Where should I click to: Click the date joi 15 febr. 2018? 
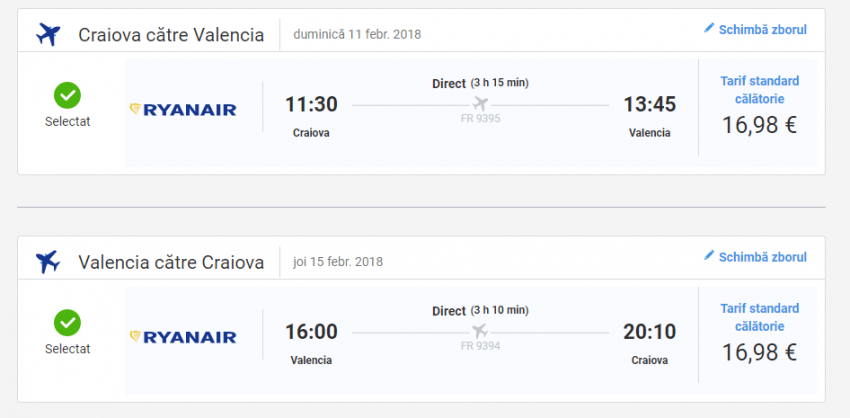click(338, 262)
